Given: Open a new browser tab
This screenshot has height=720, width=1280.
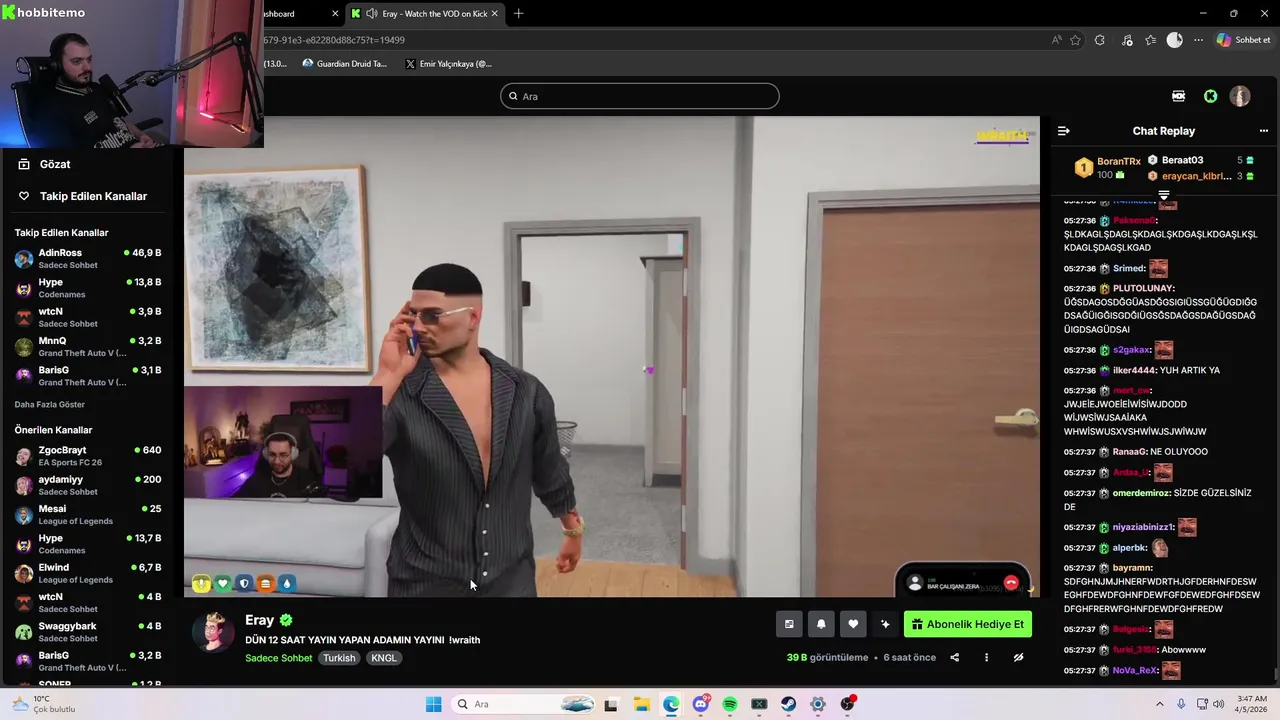Looking at the screenshot, I should pyautogui.click(x=518, y=14).
